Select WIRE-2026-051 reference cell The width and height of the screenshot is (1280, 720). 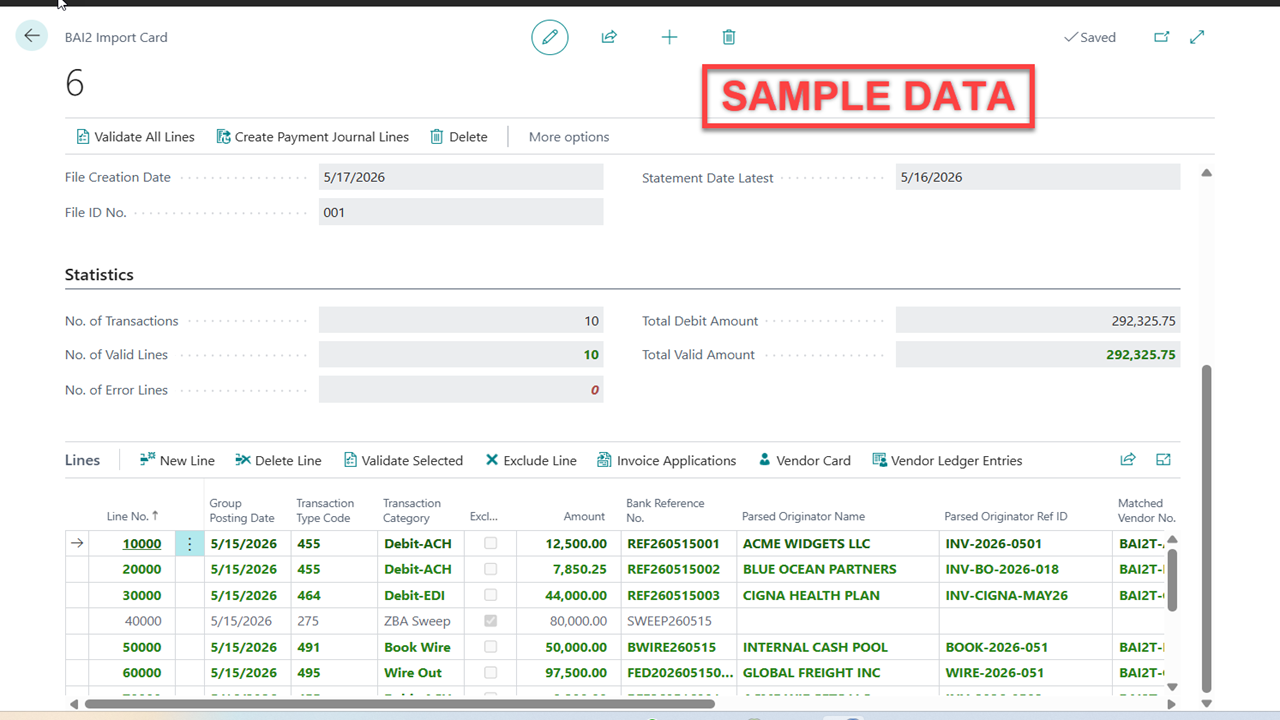point(1024,673)
